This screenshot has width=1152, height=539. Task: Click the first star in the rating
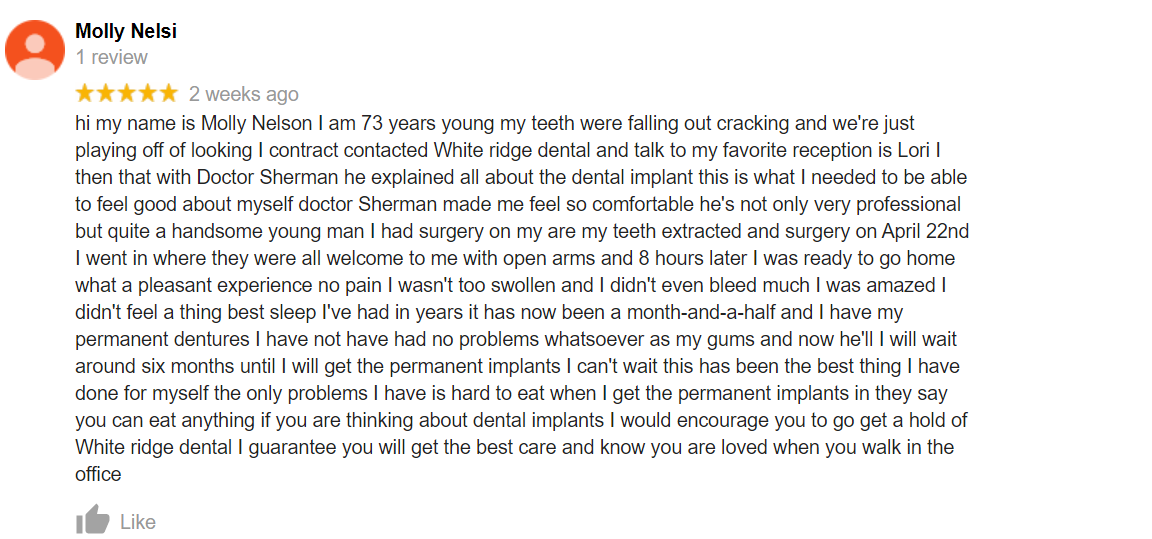pos(85,94)
